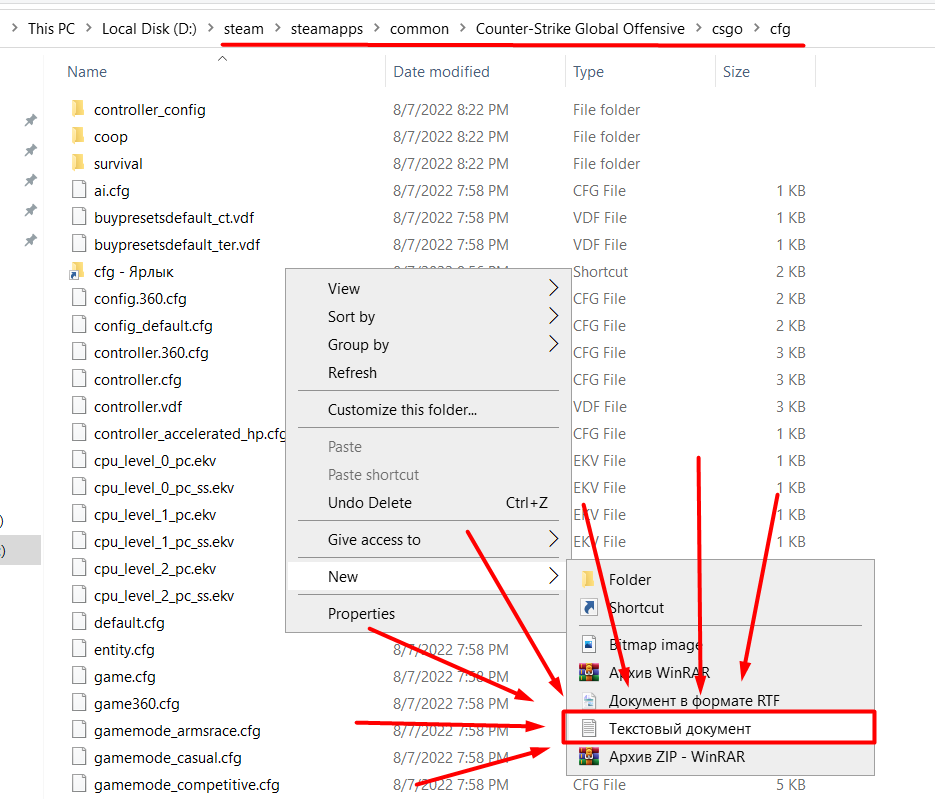The width and height of the screenshot is (935, 799).
Task: Click the controller.vdf file icon
Action: click(x=79, y=405)
